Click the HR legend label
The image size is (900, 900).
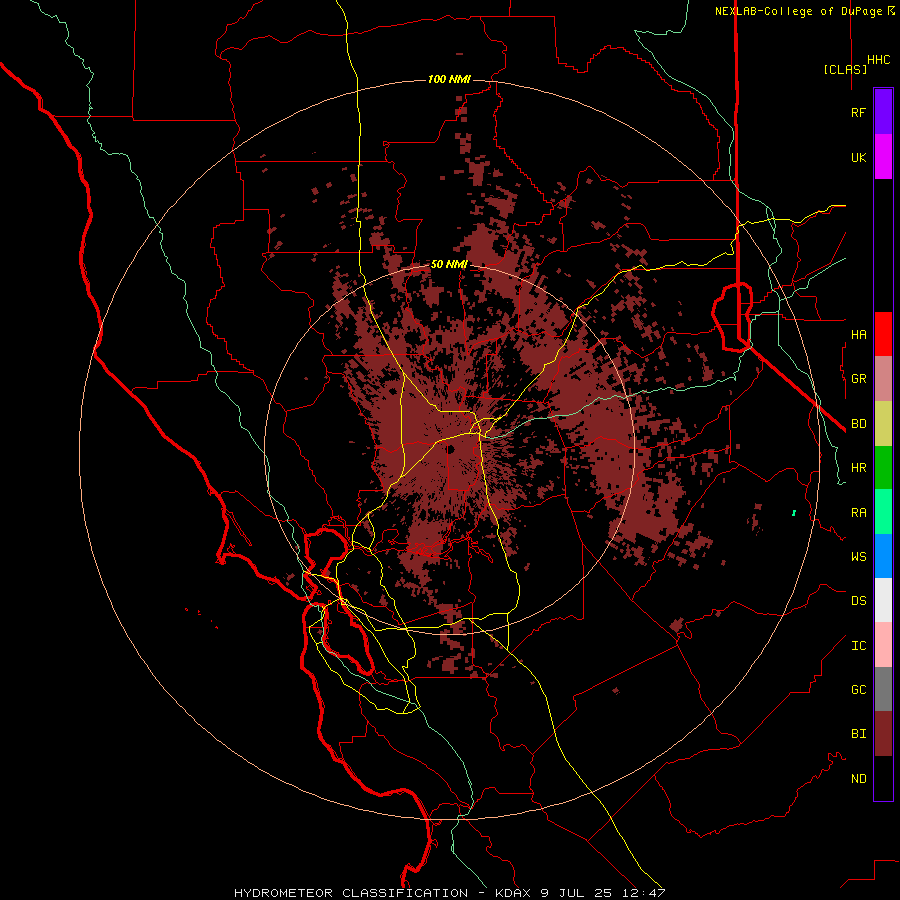(x=858, y=468)
